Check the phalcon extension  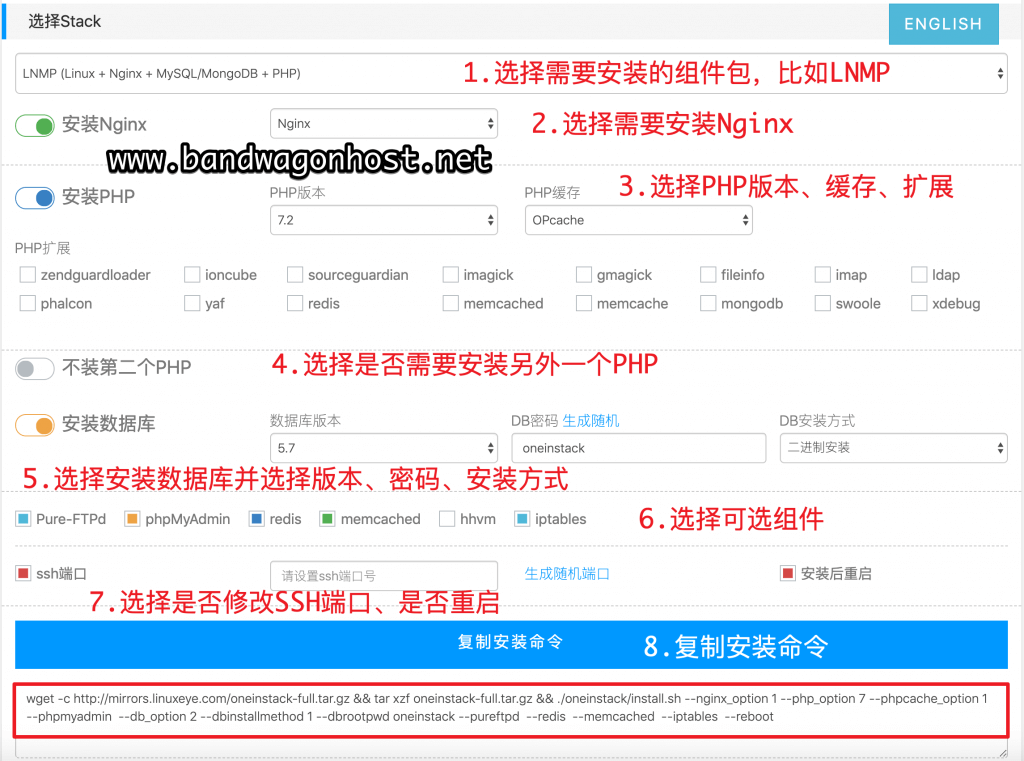point(27,303)
